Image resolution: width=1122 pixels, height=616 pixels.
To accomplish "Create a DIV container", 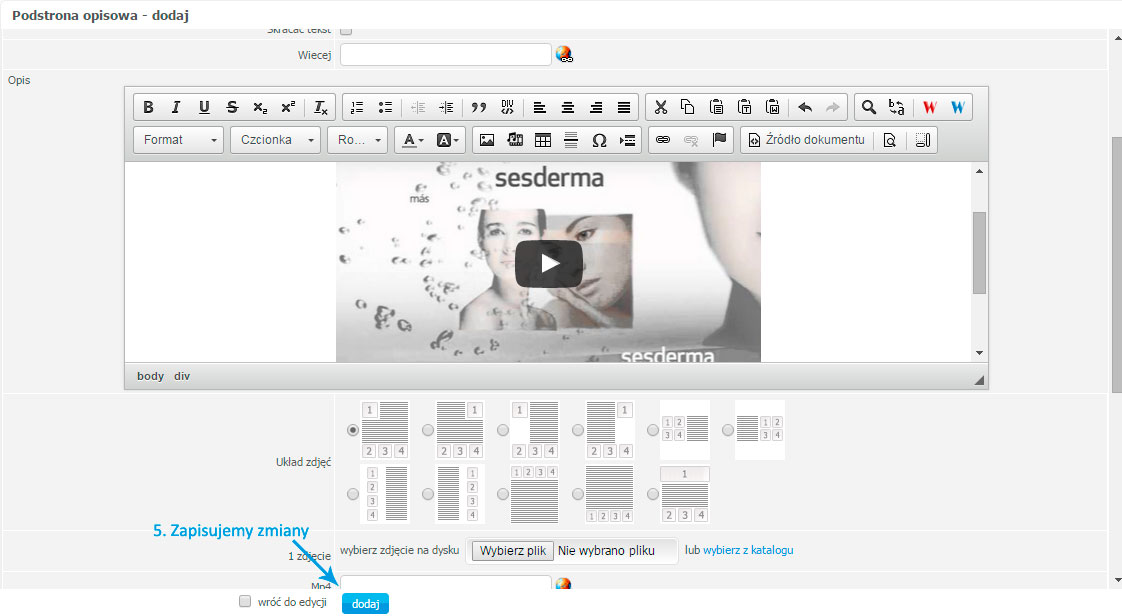I will point(507,107).
